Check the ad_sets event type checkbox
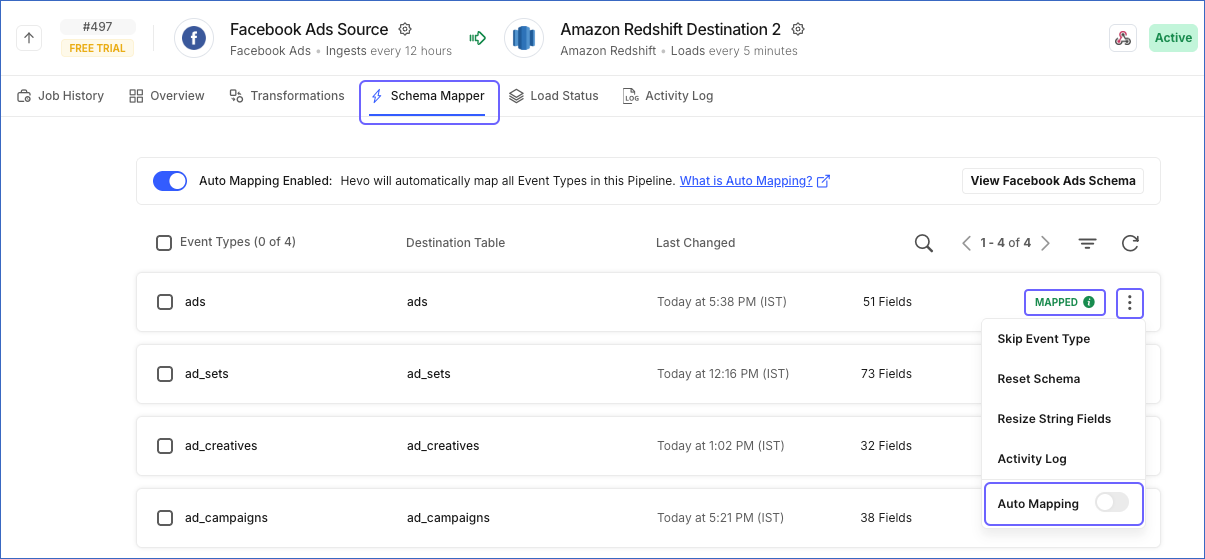Image resolution: width=1205 pixels, height=559 pixels. tap(165, 374)
